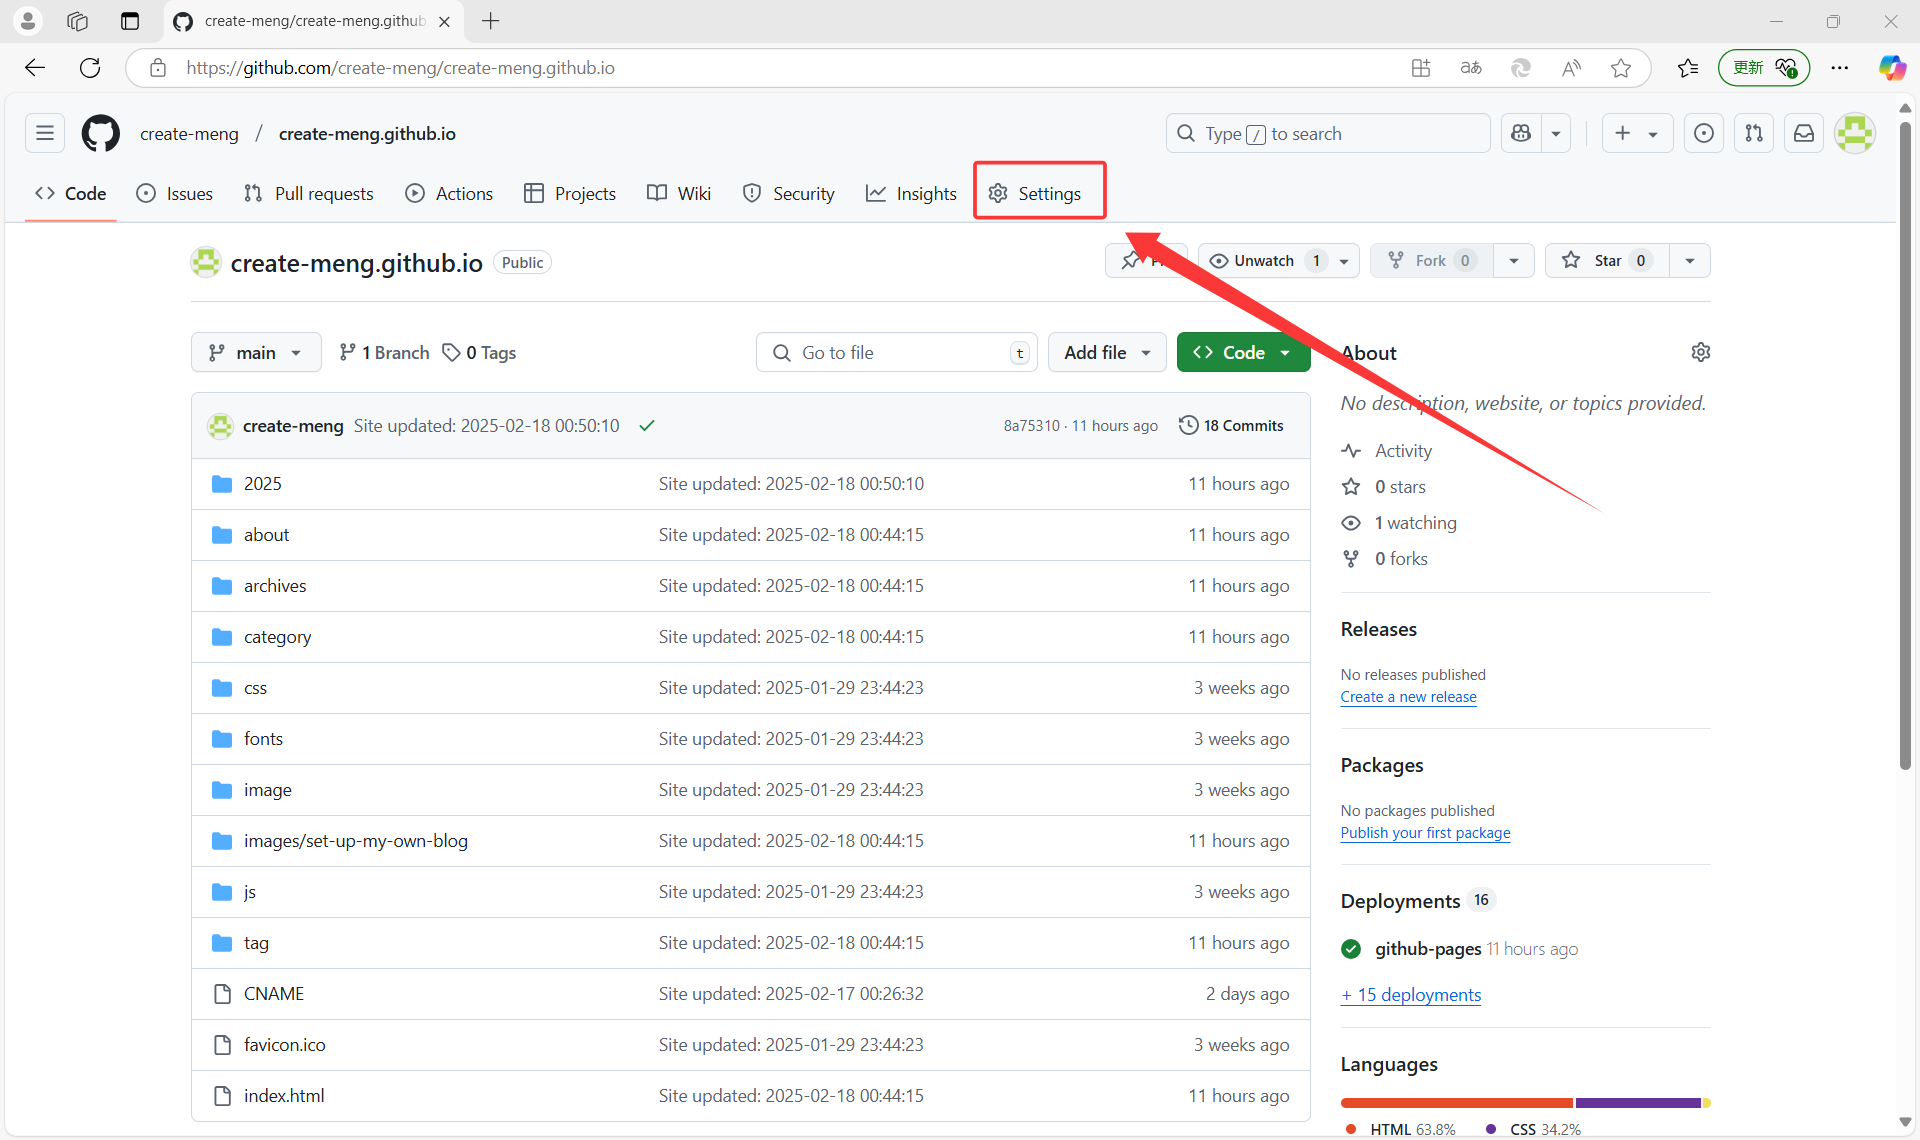Expand the Add file dropdown
This screenshot has width=1920, height=1140.
[x=1106, y=352]
